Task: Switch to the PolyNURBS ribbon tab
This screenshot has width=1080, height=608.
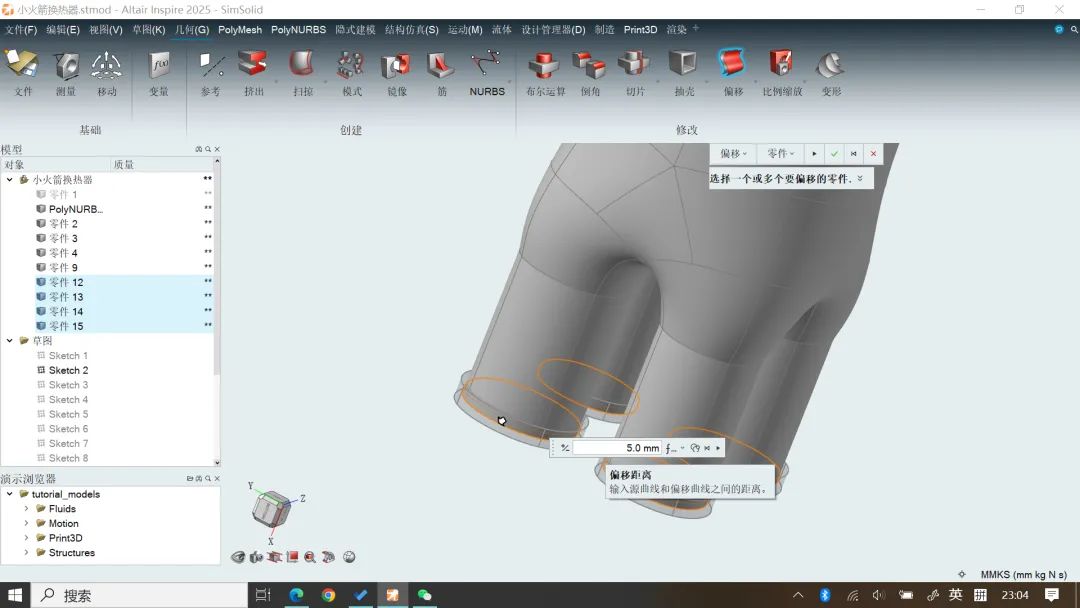Action: [x=298, y=30]
